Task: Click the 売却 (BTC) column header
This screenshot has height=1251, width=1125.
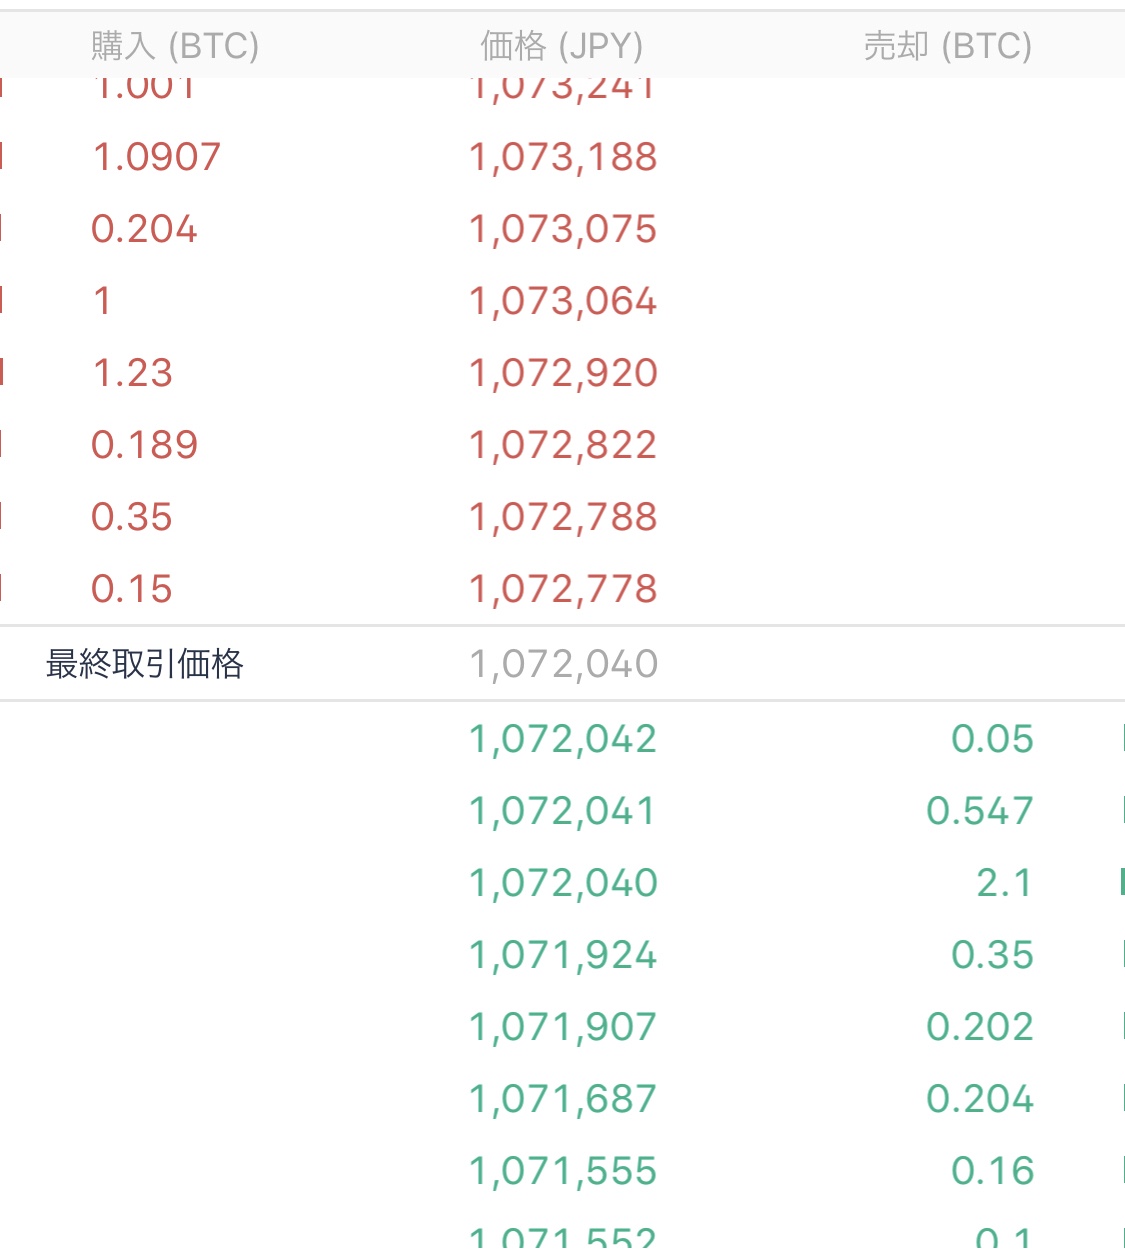Action: point(948,46)
